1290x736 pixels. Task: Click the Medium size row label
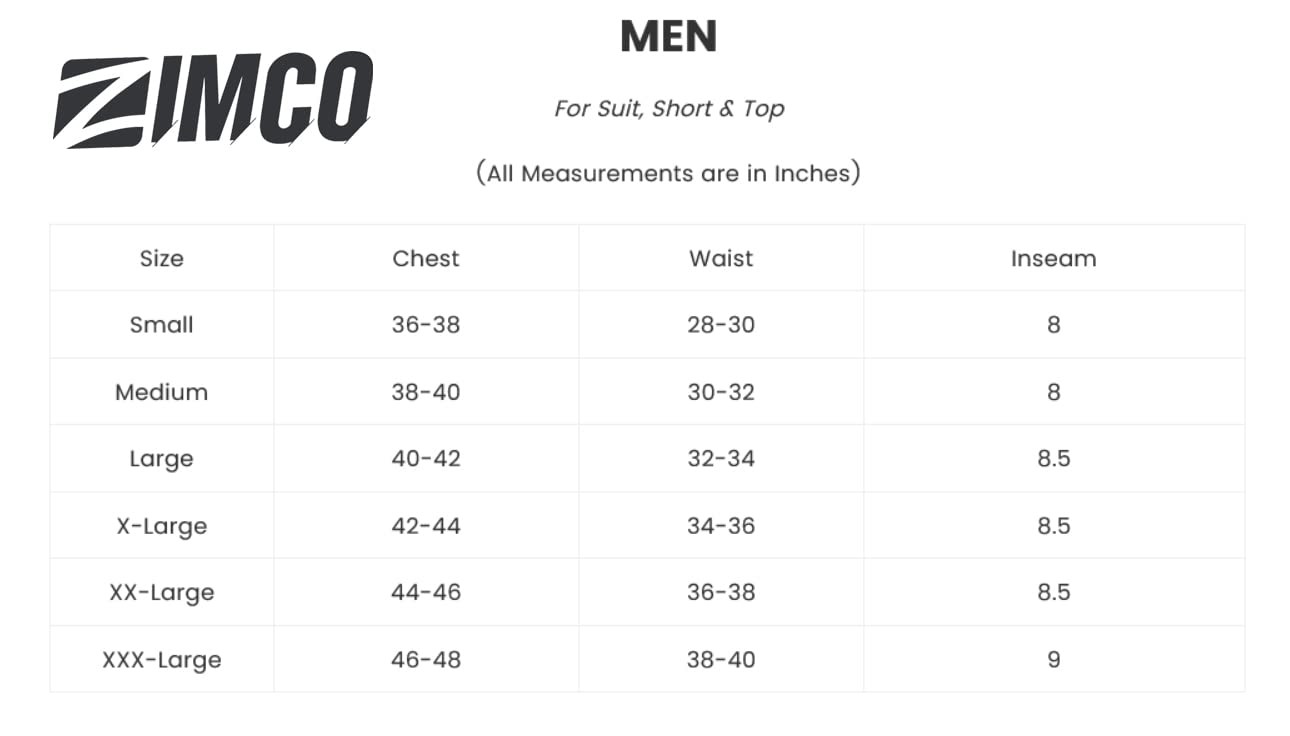[x=162, y=392]
